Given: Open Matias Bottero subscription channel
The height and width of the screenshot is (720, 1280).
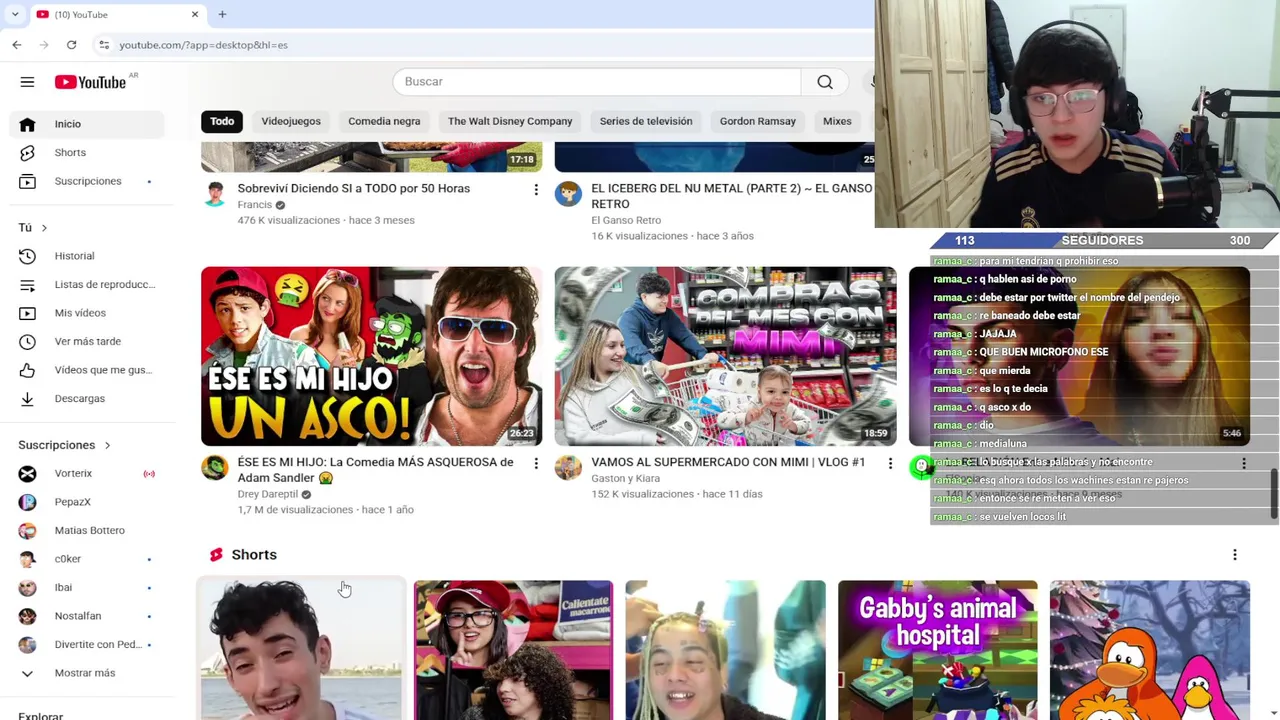Looking at the screenshot, I should [87, 530].
